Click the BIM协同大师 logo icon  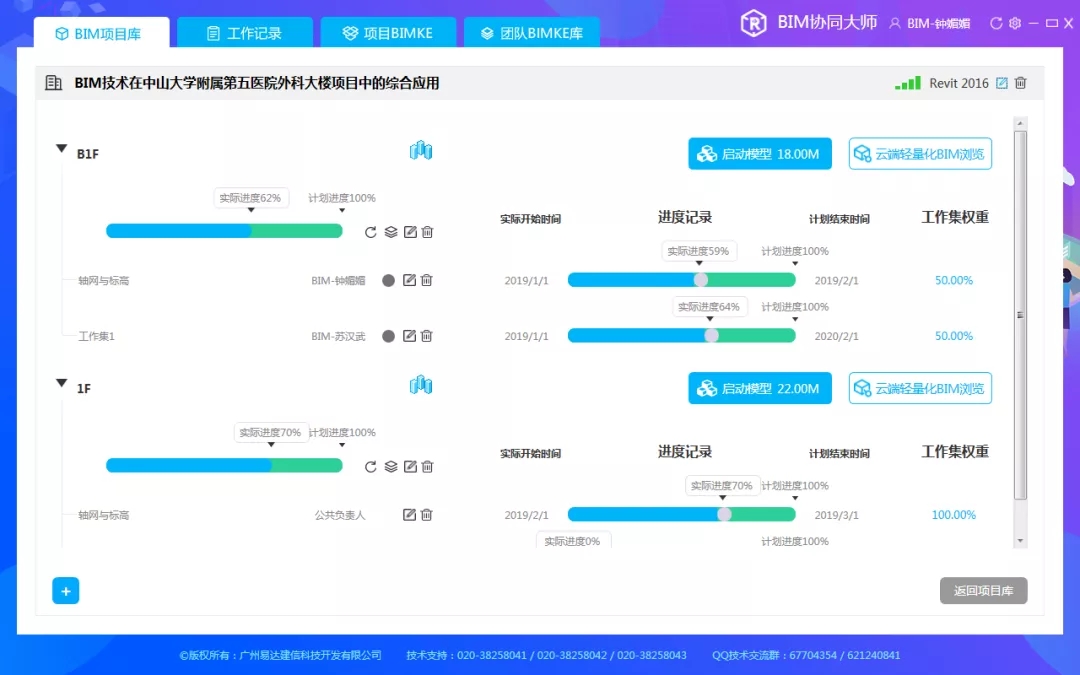754,23
